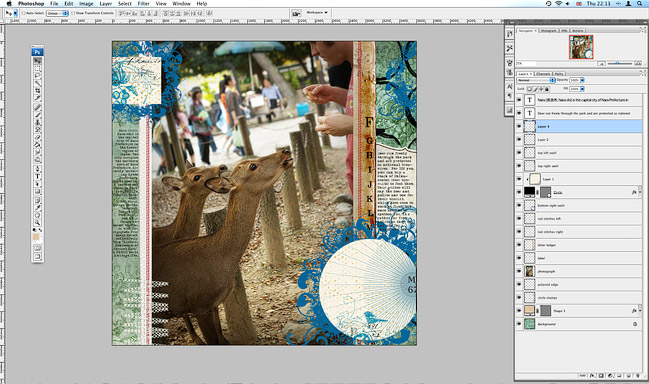
Task: Select the Lasso tool
Action: 37,76
